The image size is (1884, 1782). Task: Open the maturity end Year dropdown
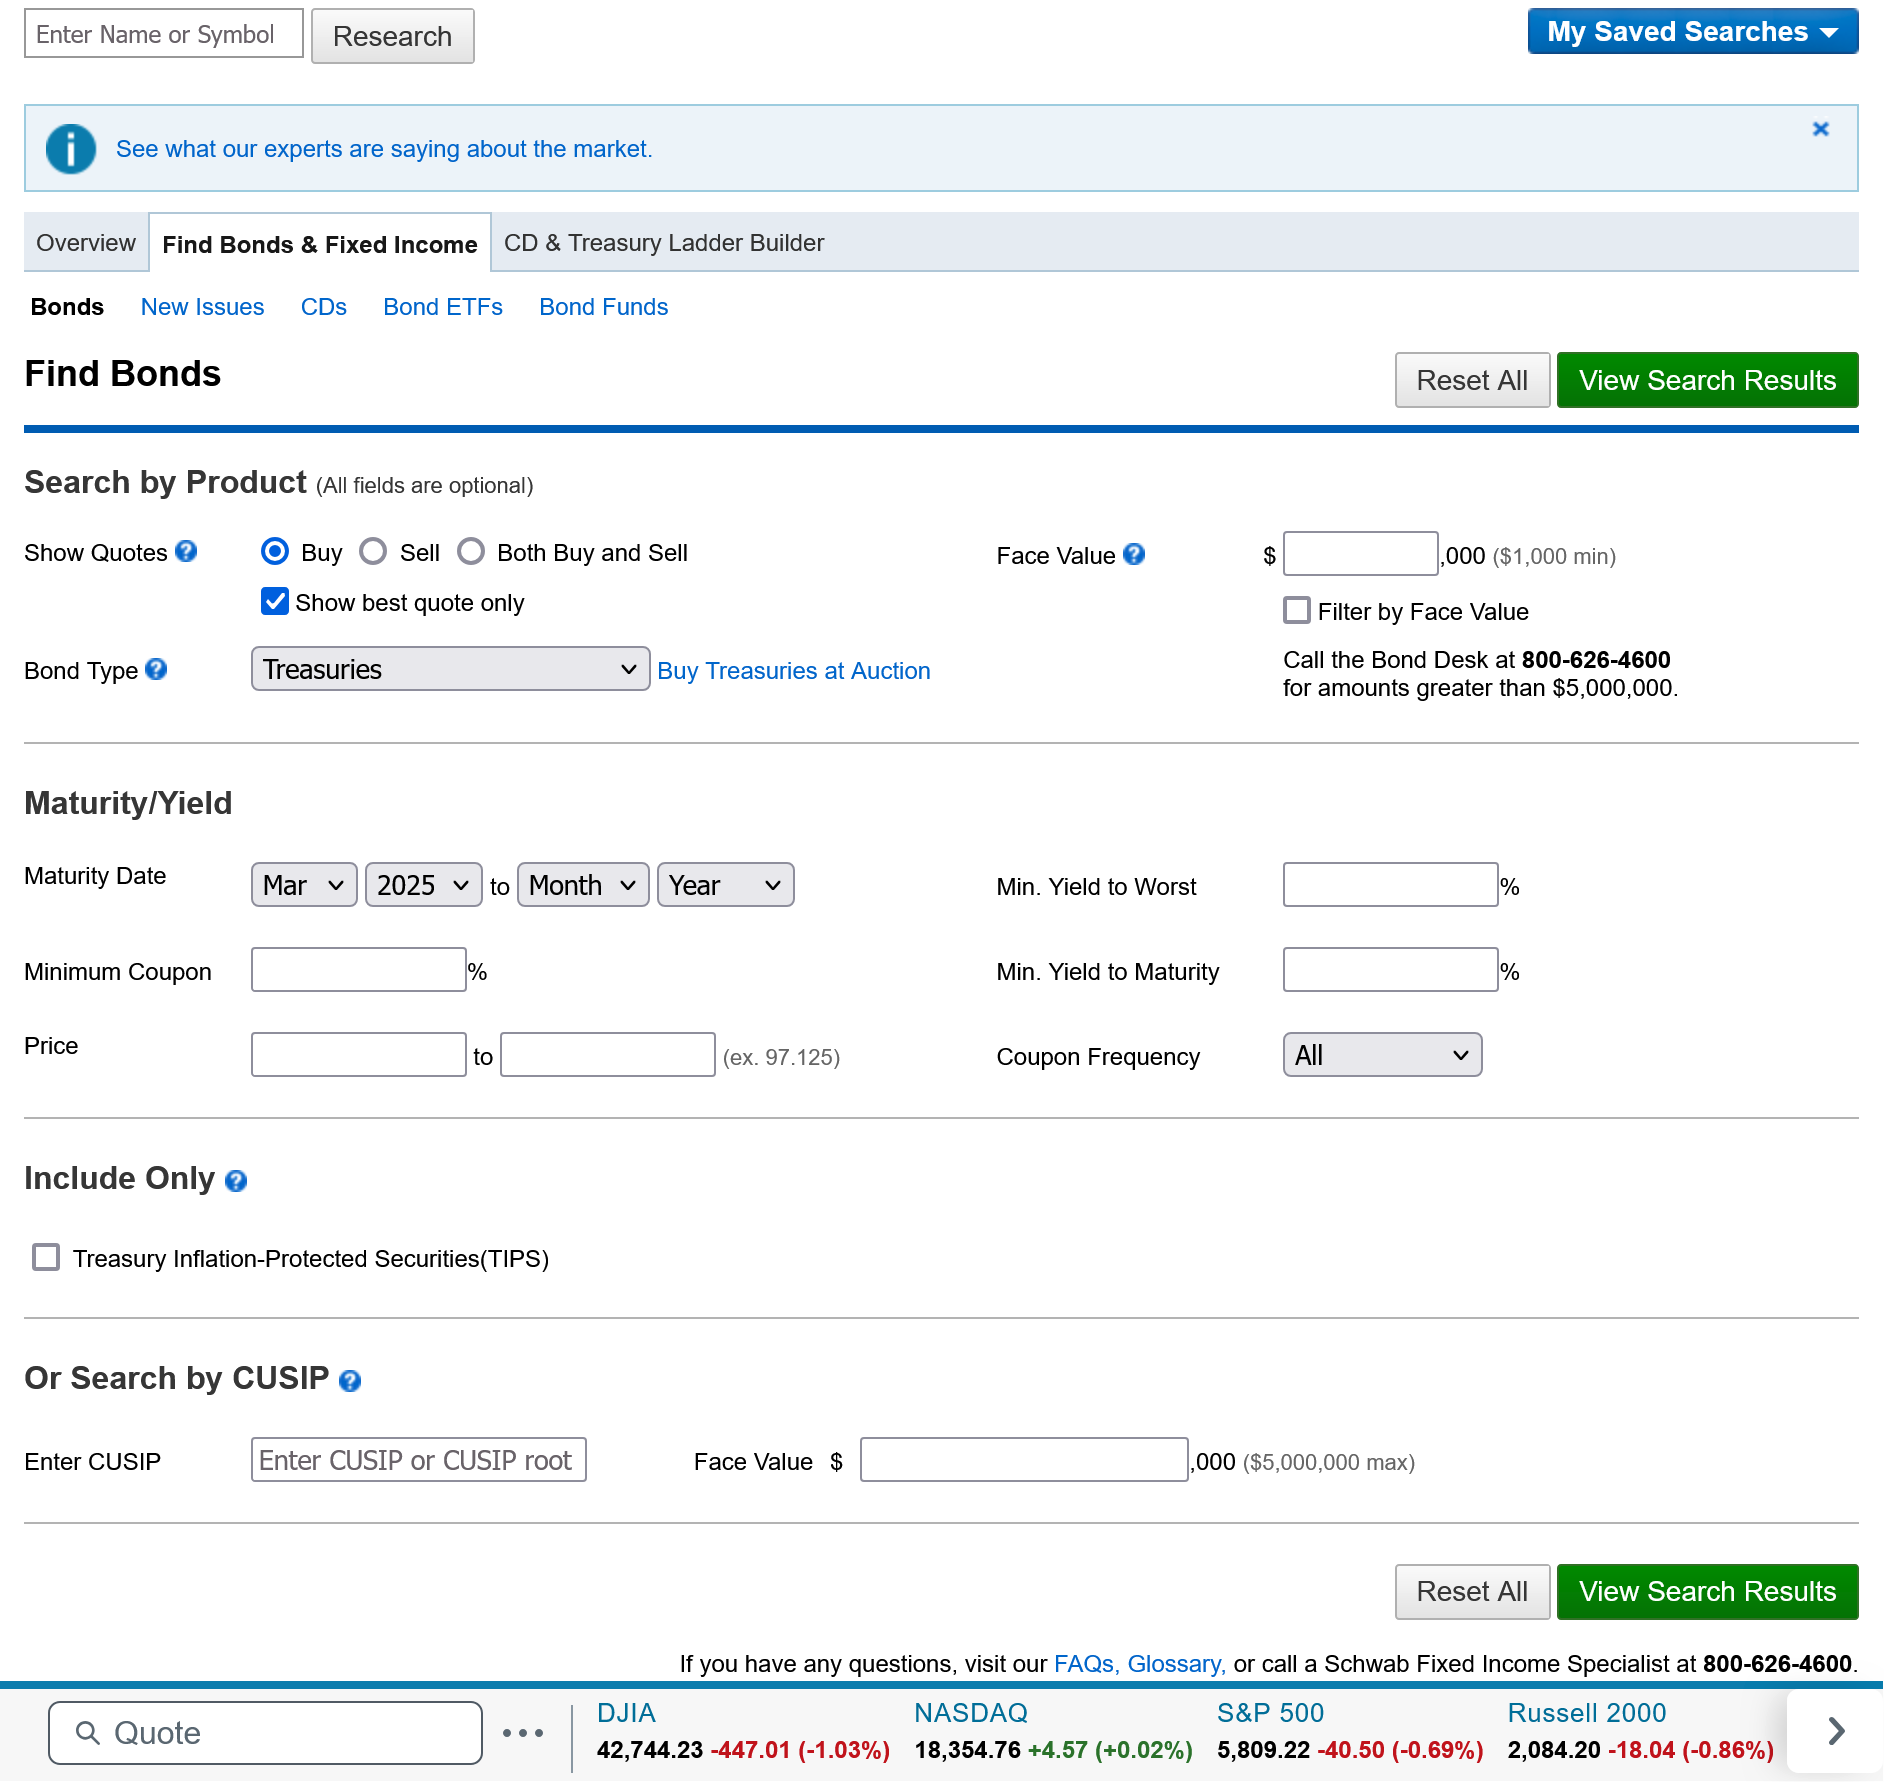click(726, 885)
